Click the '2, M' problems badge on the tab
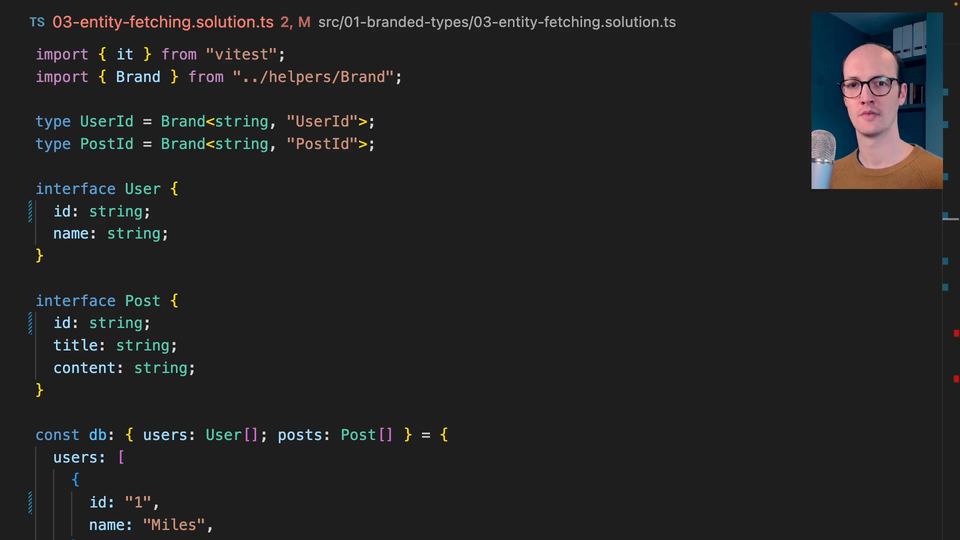960x540 pixels. (296, 22)
